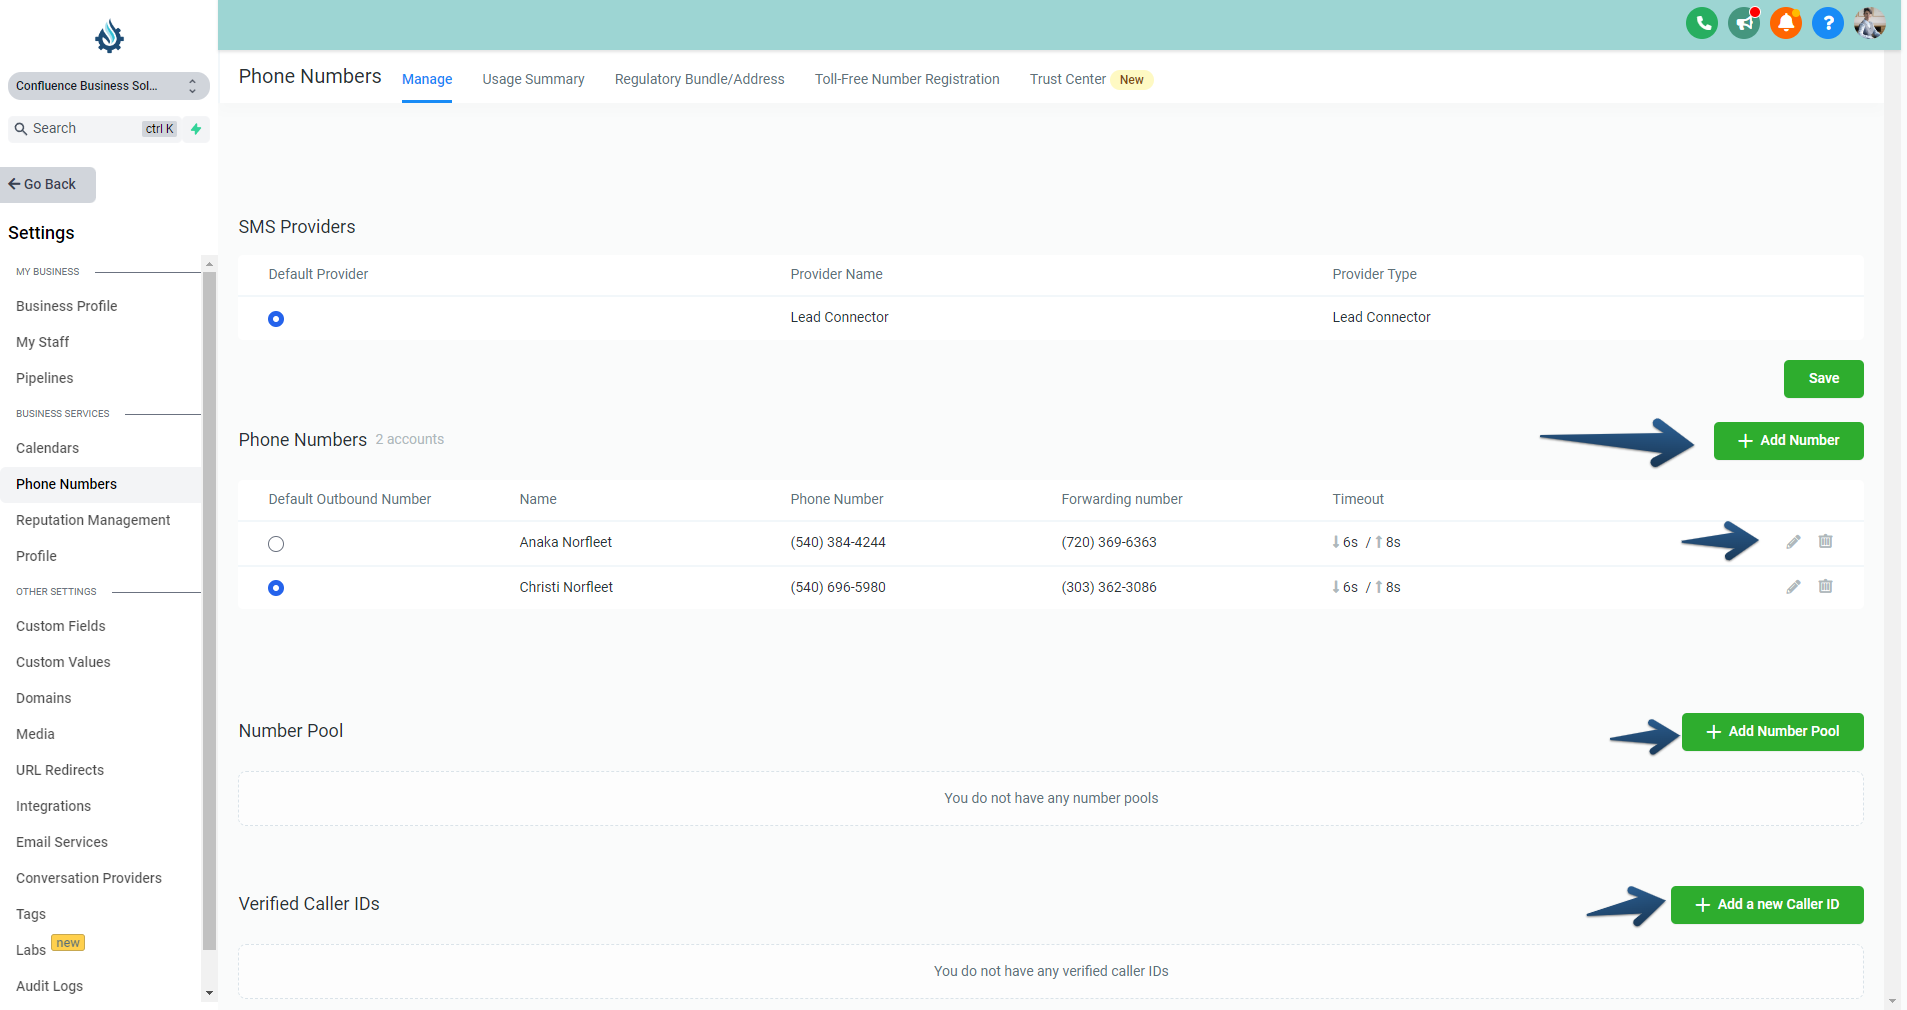Switch to the Usage Summary tab
Viewport: 1907px width, 1010px height.
[x=533, y=79]
